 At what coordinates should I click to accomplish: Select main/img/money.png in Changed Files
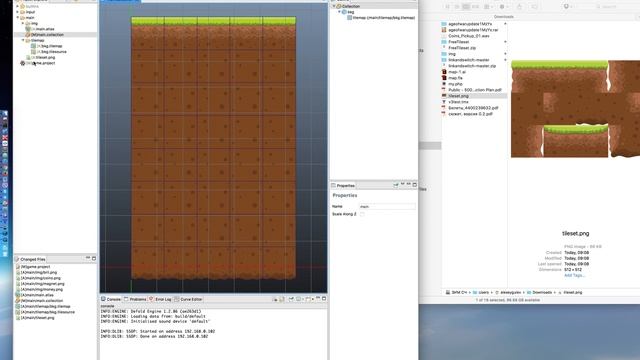(x=39, y=289)
